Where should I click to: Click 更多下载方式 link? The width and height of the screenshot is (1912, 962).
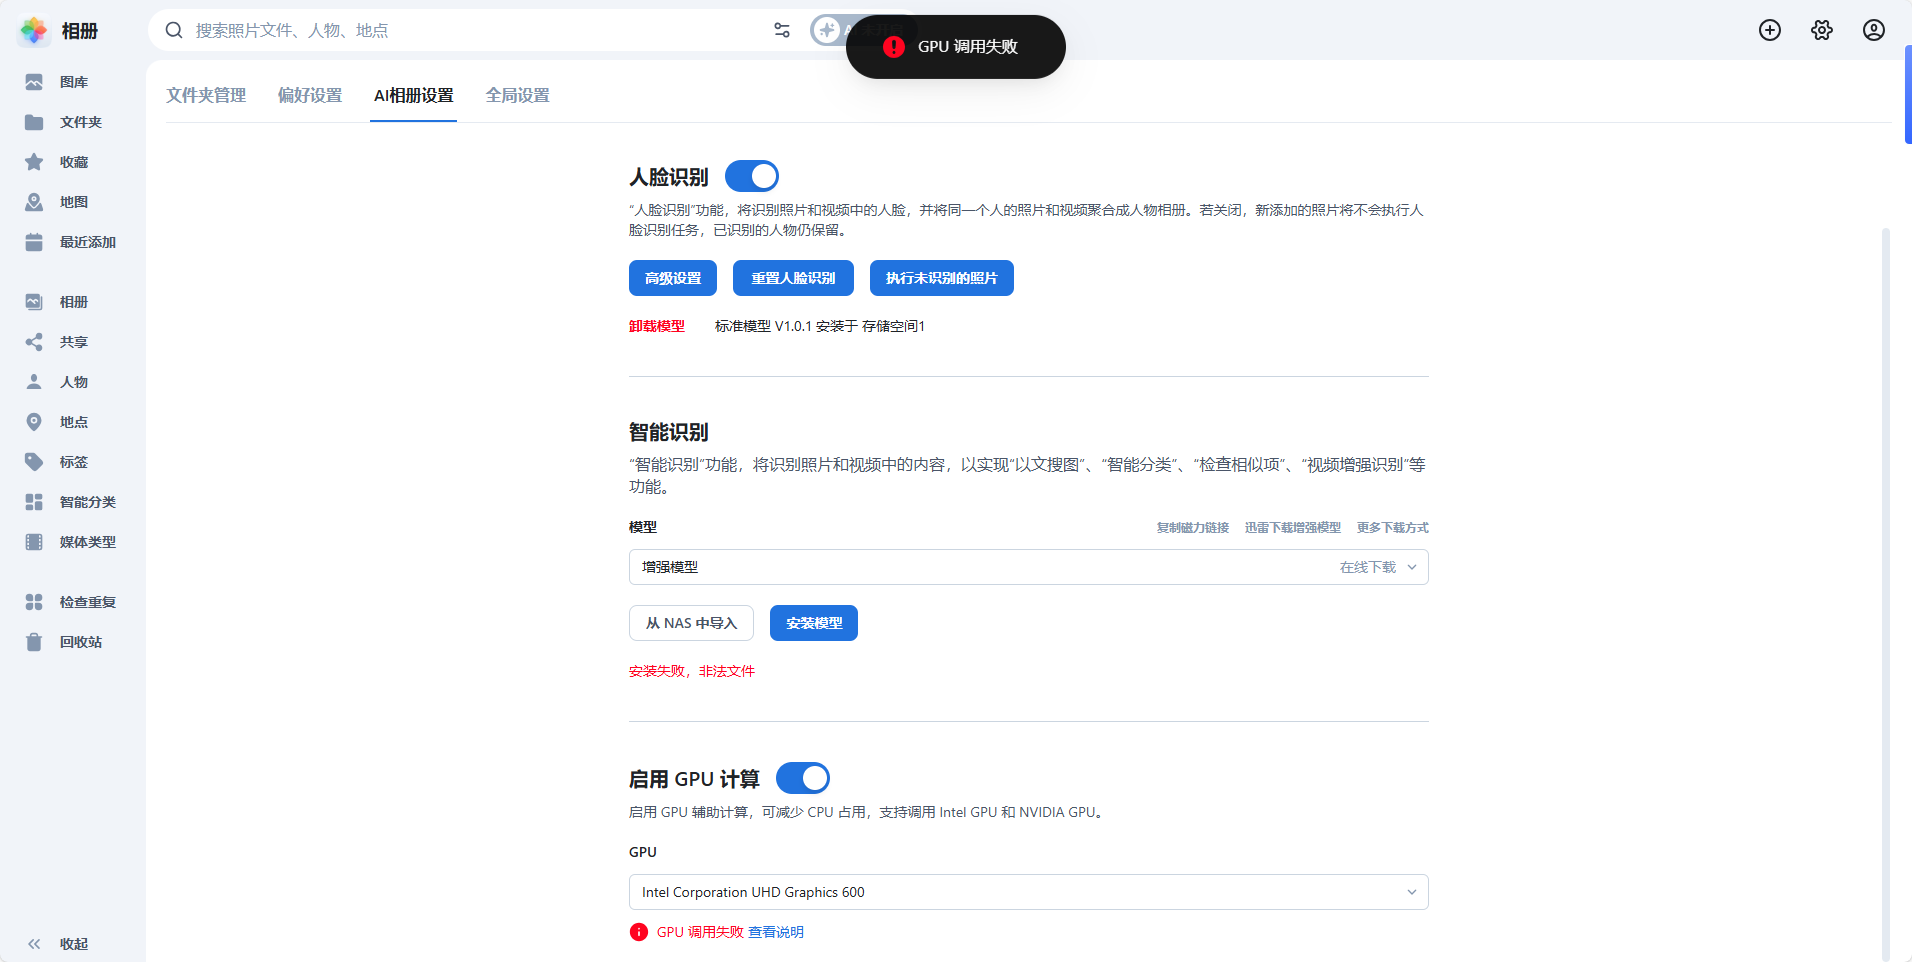[1393, 528]
